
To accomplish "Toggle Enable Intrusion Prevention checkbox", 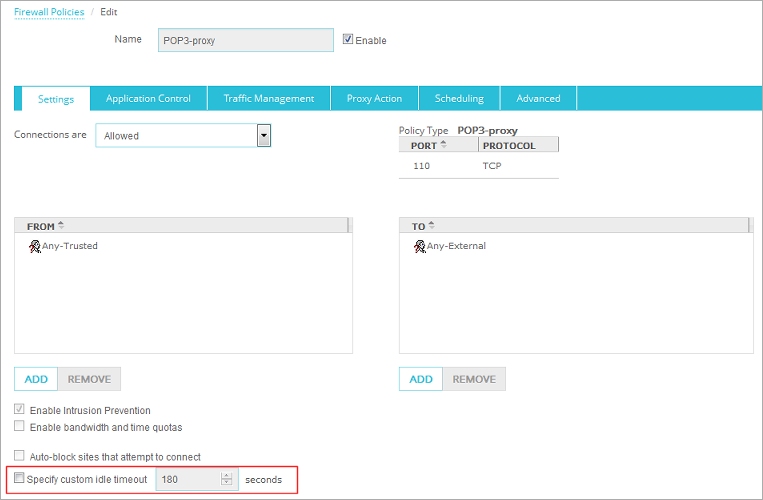I will 20,410.
